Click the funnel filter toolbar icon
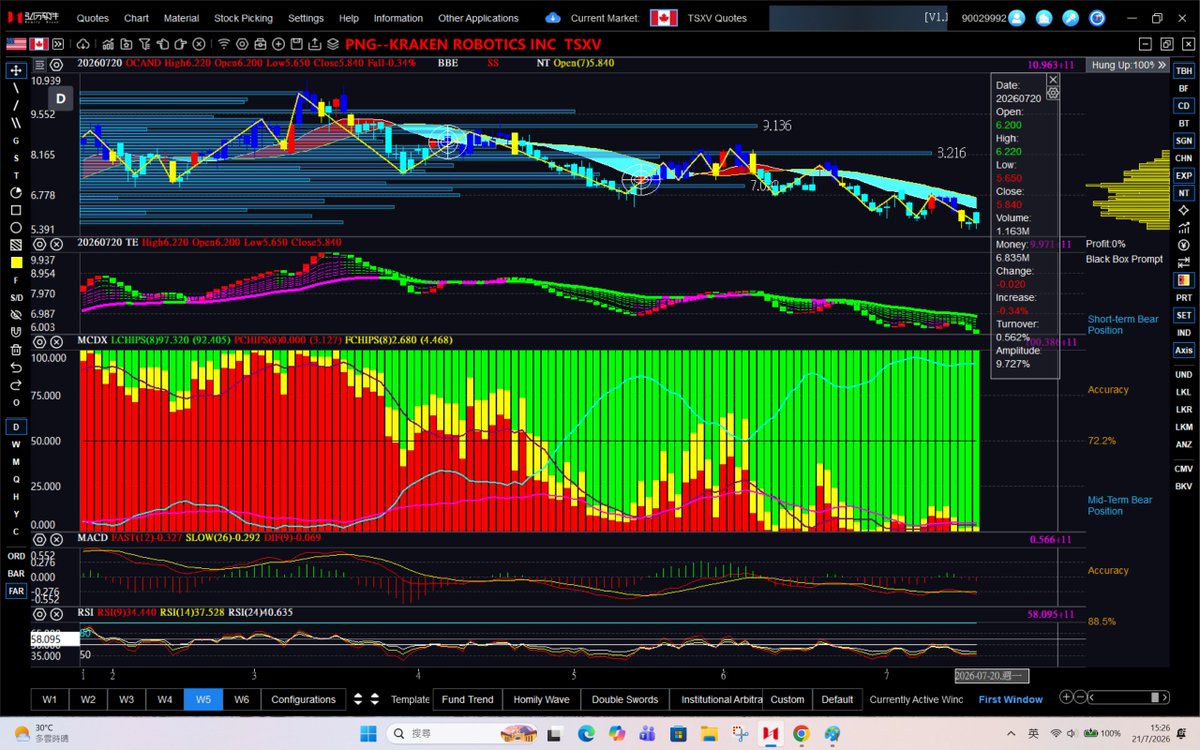 pos(144,44)
